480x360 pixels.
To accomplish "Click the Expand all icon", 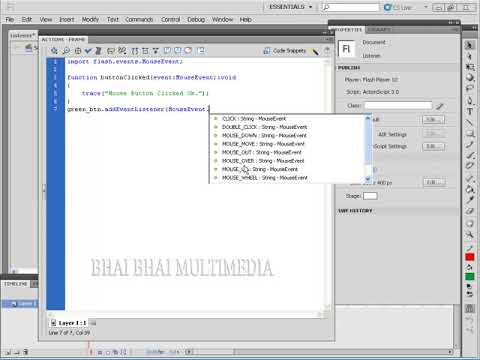I will (x=156, y=51).
